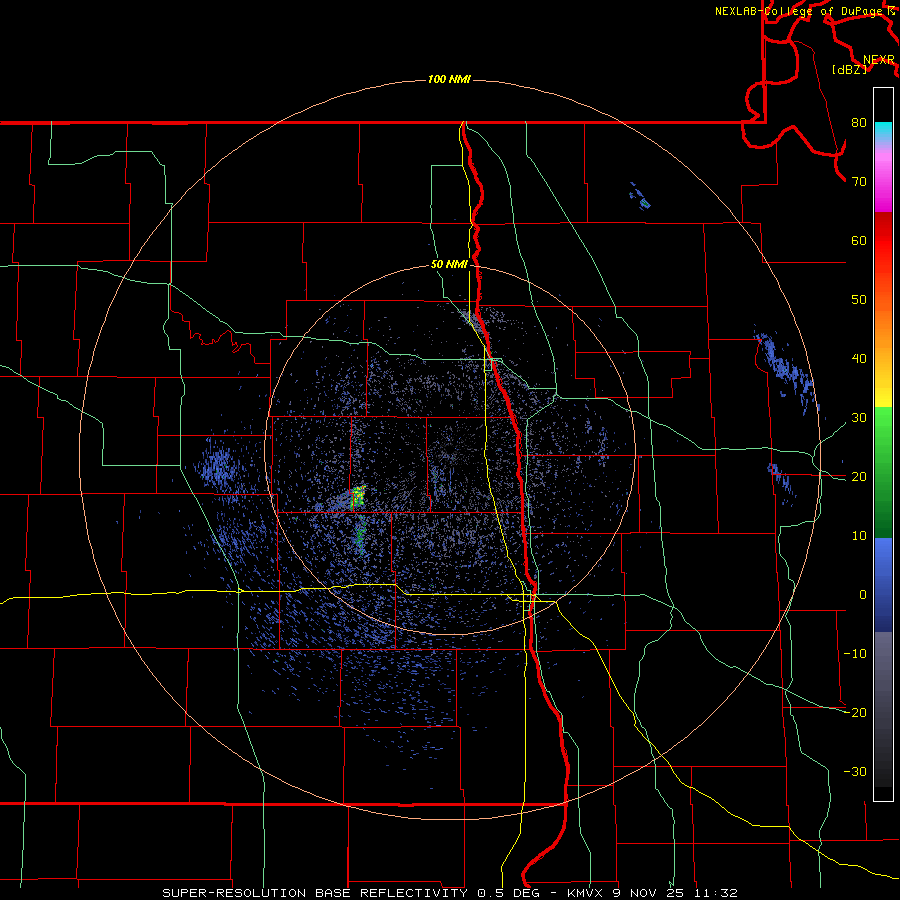The height and width of the screenshot is (900, 900).
Task: Click the [dBZ] units label
Action: 849,69
